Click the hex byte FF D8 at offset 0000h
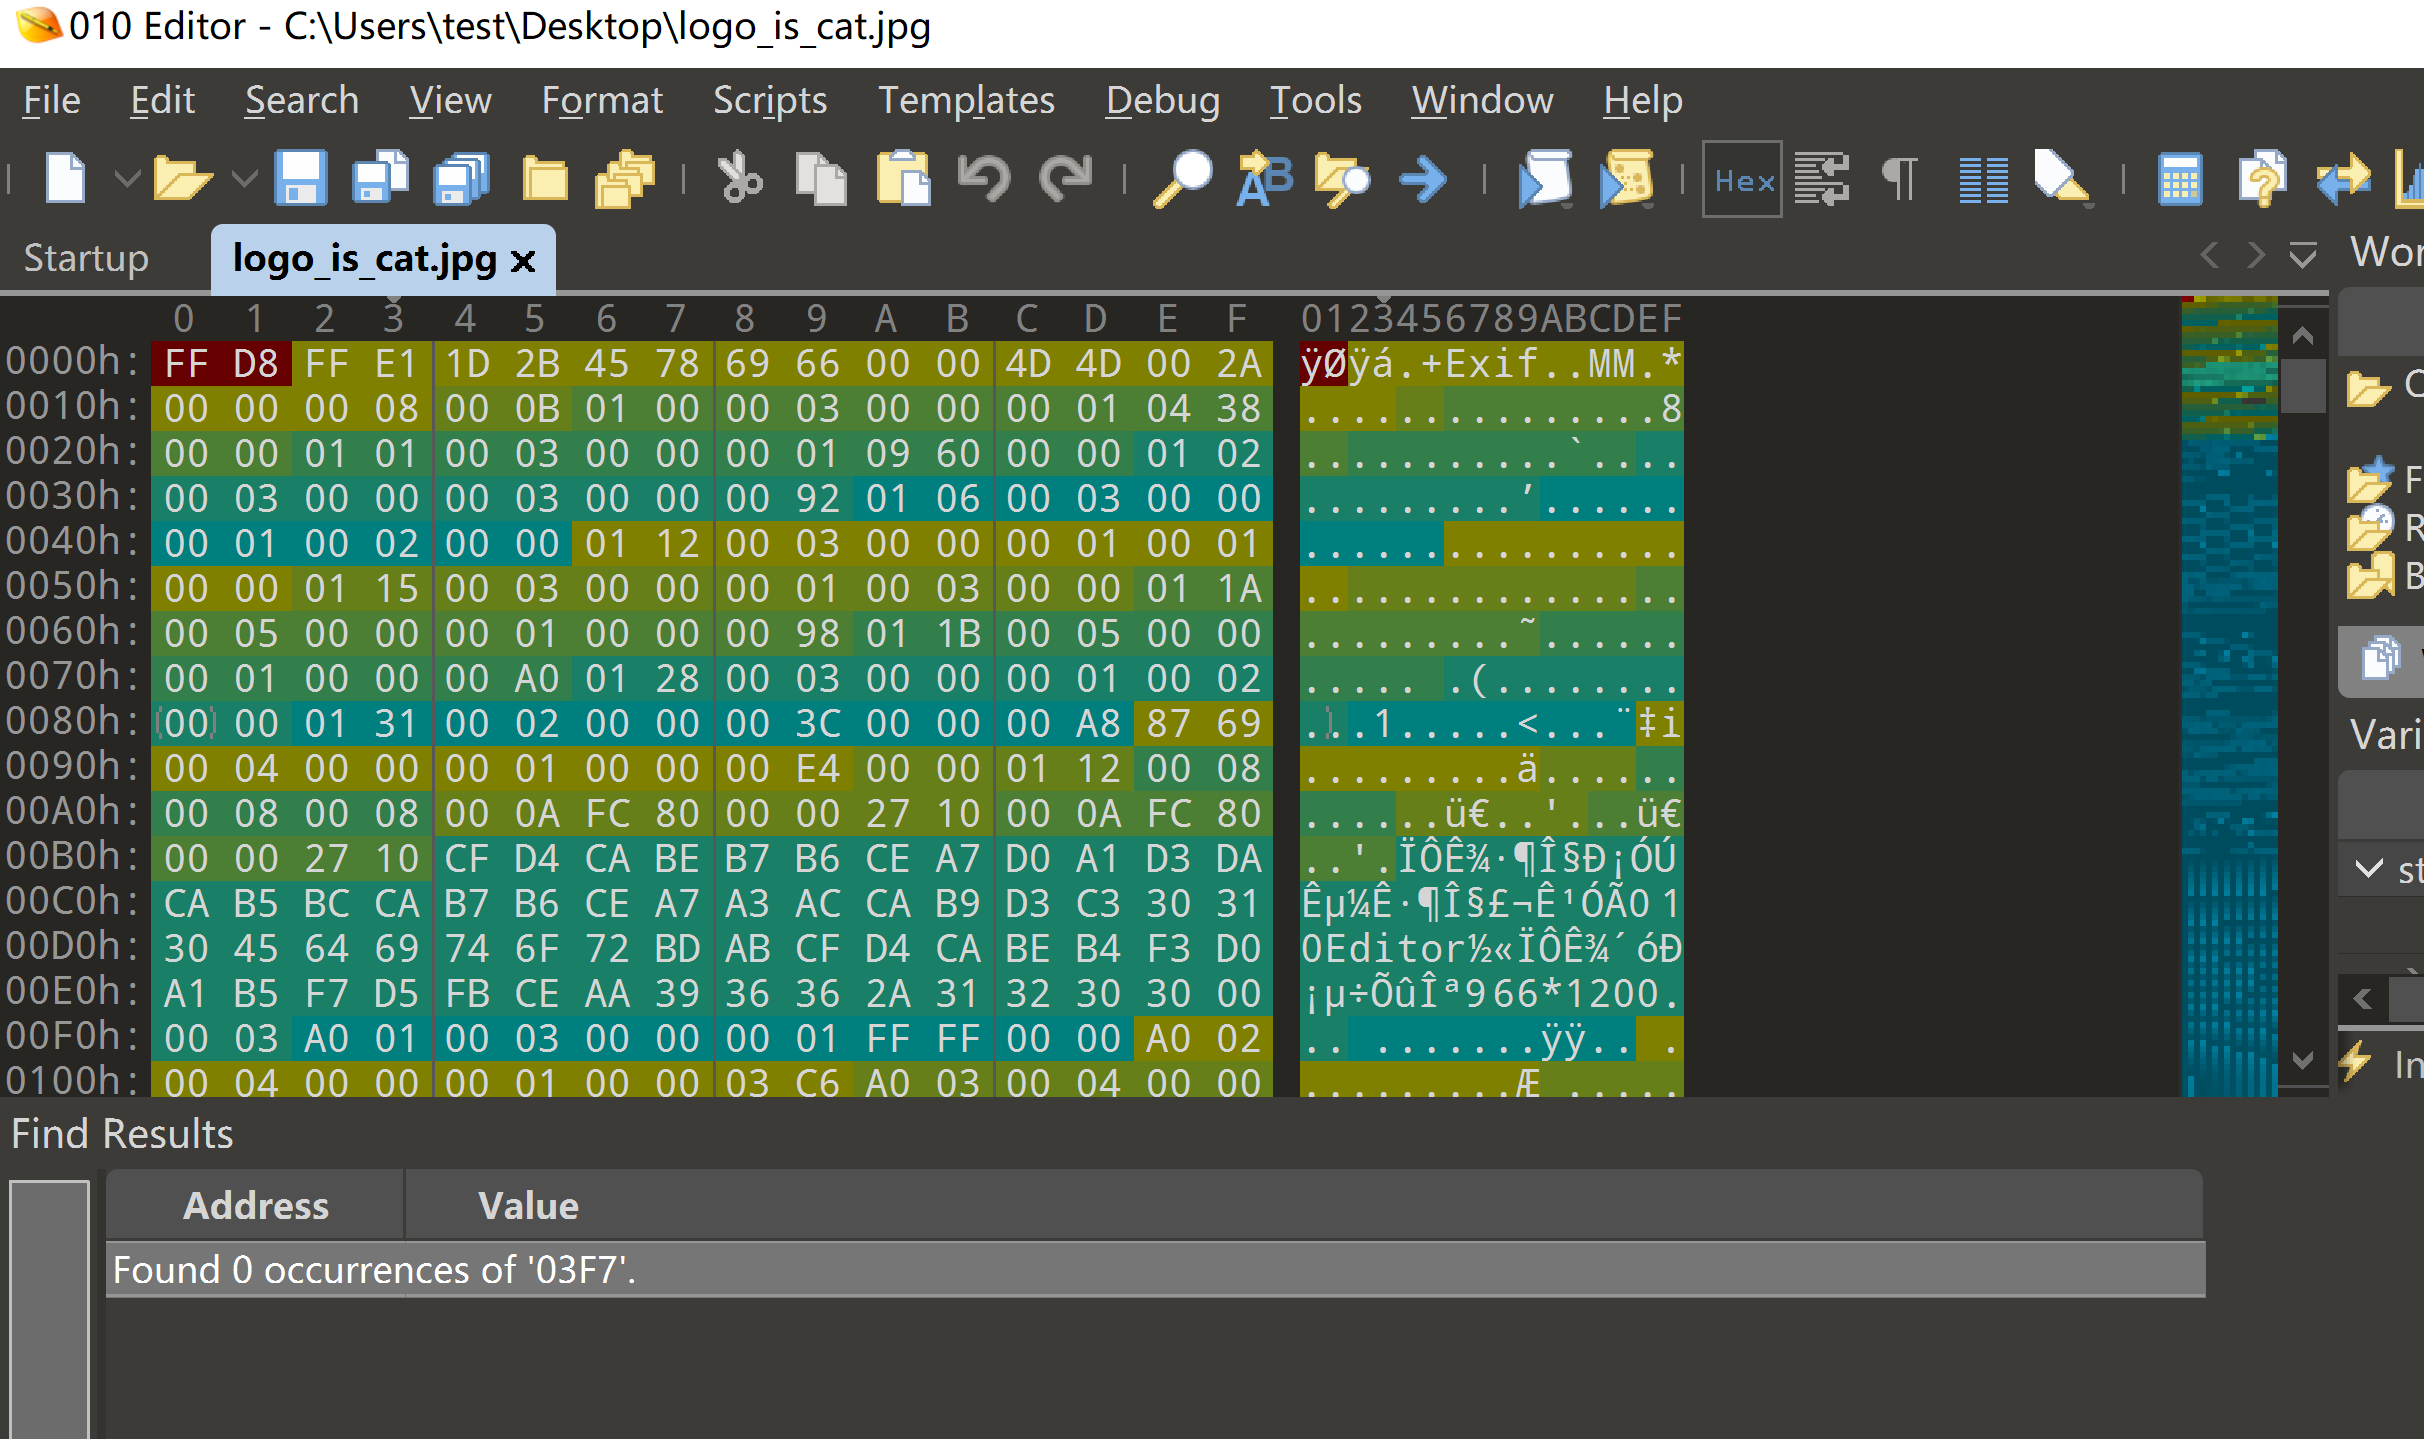The width and height of the screenshot is (2424, 1439). pos(220,362)
